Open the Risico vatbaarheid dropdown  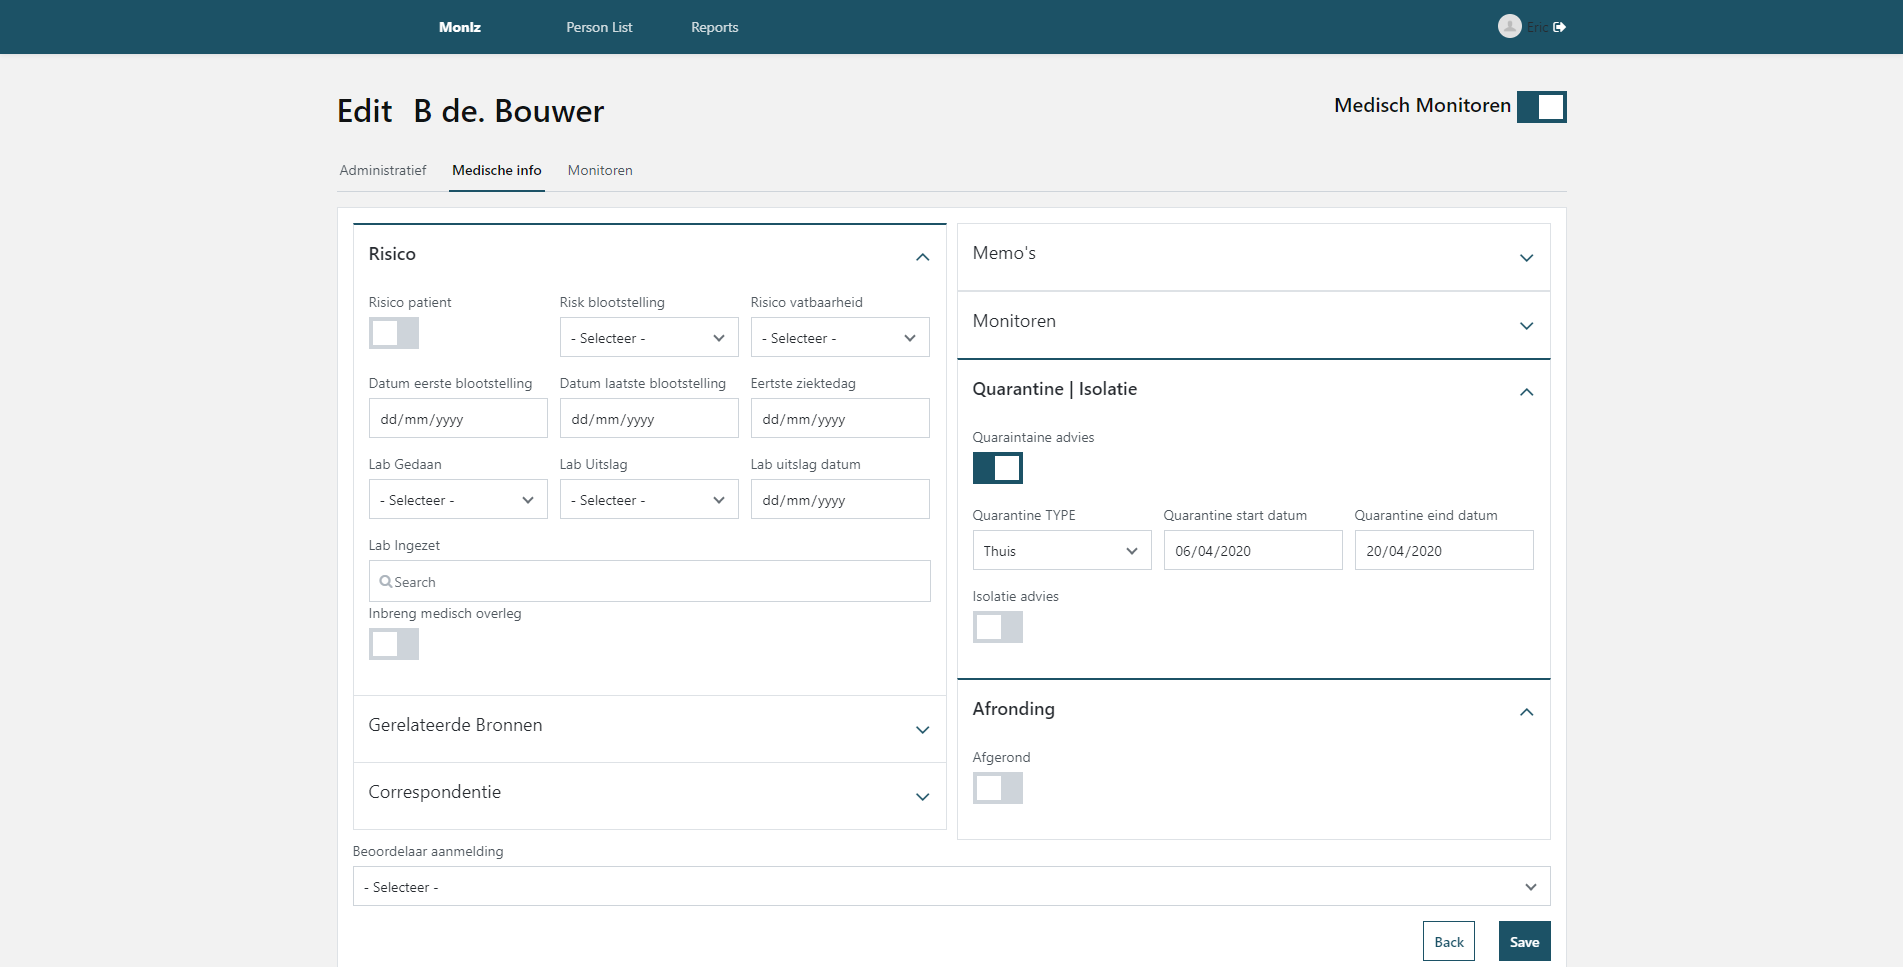(840, 338)
